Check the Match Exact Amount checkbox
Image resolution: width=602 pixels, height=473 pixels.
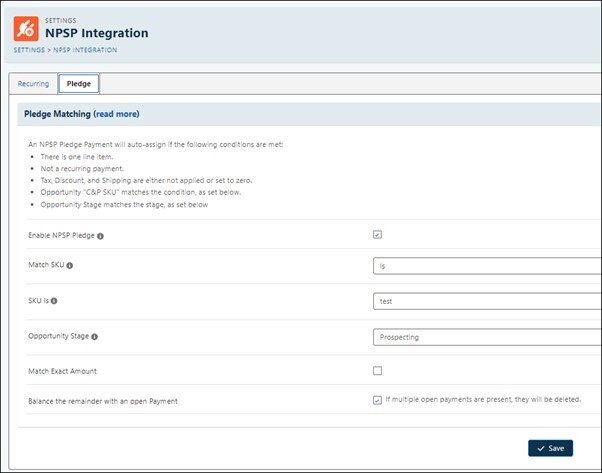pyautogui.click(x=377, y=370)
